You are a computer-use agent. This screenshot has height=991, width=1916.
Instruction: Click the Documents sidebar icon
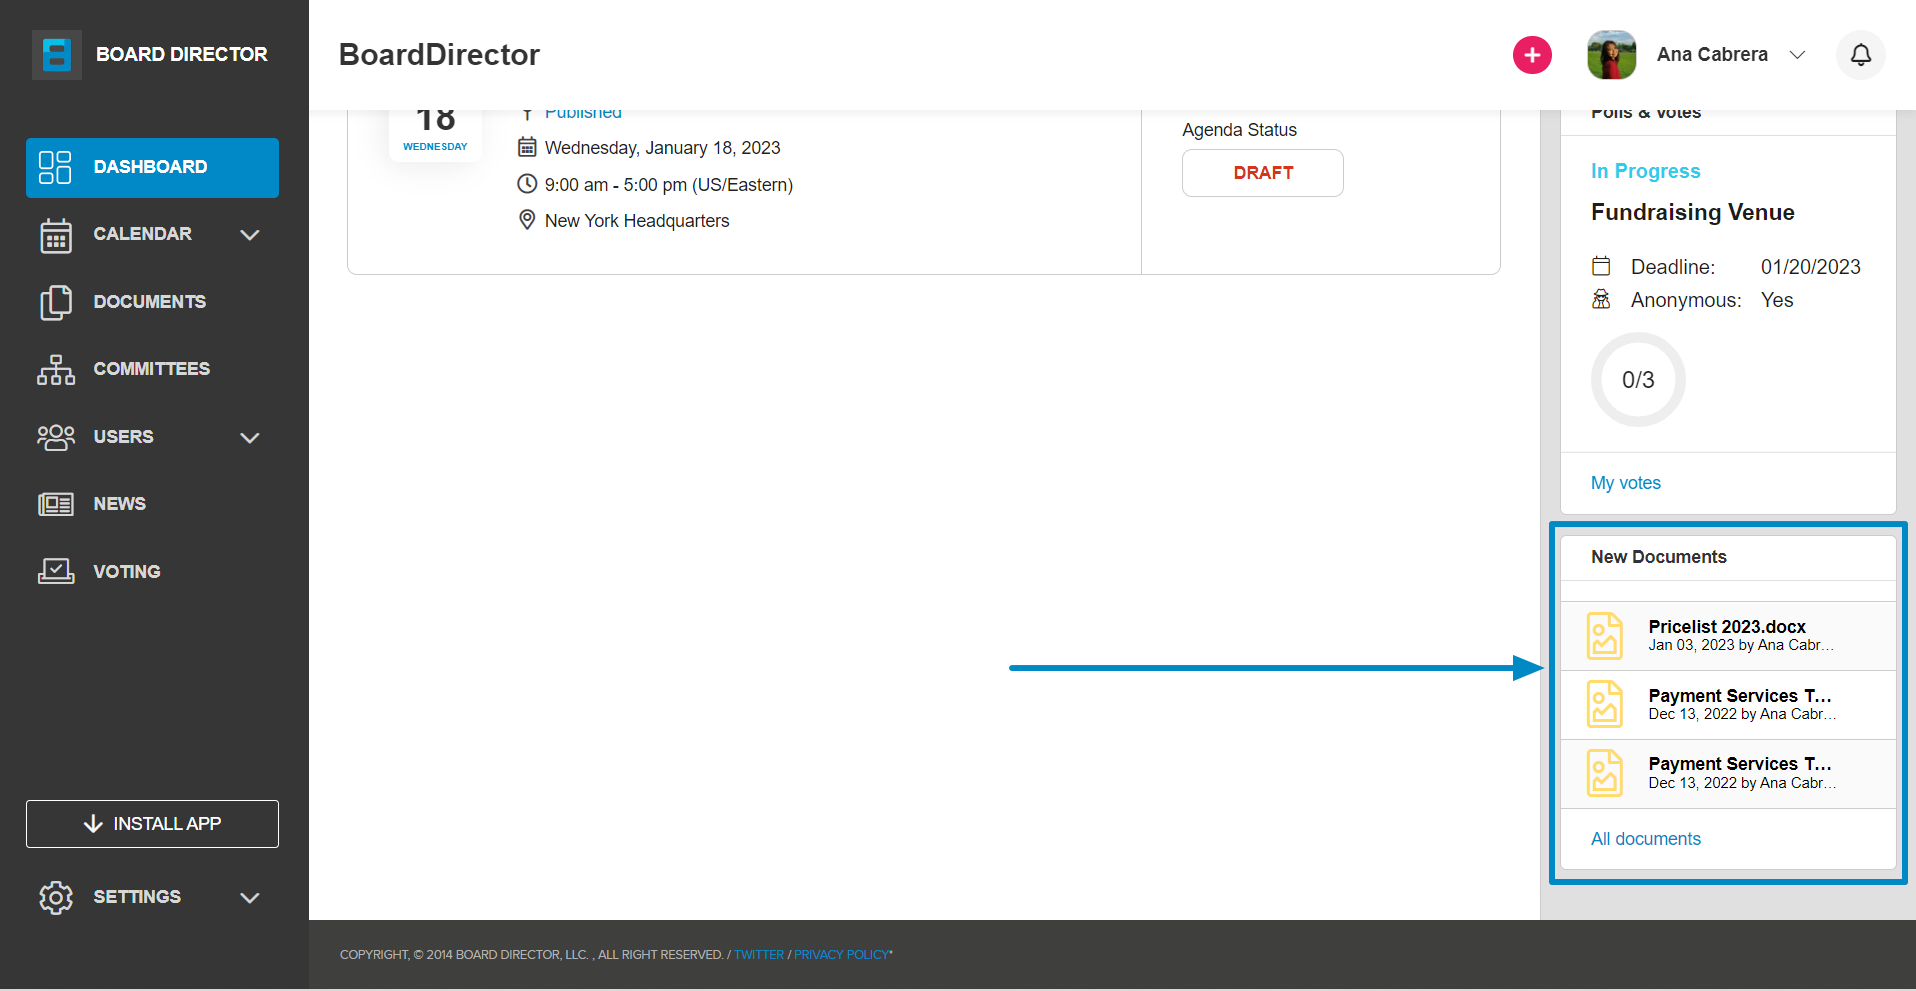pyautogui.click(x=56, y=302)
